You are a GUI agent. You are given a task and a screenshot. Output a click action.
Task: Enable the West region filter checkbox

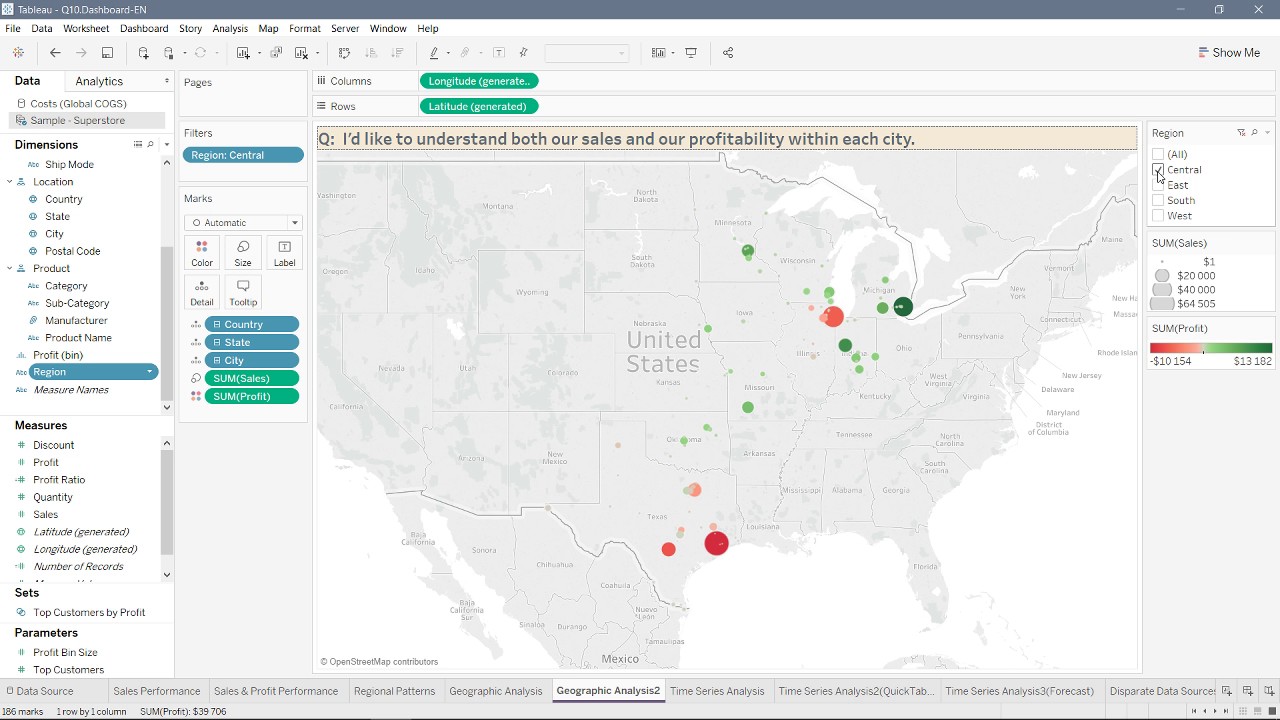[x=1158, y=216]
